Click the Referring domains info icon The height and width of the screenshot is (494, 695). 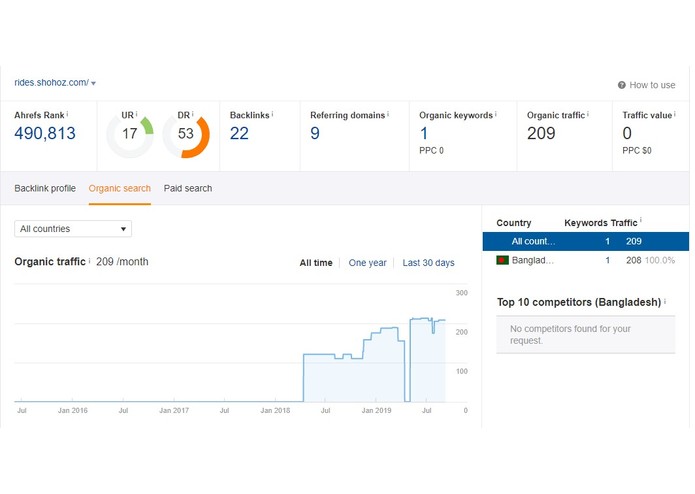tap(388, 114)
